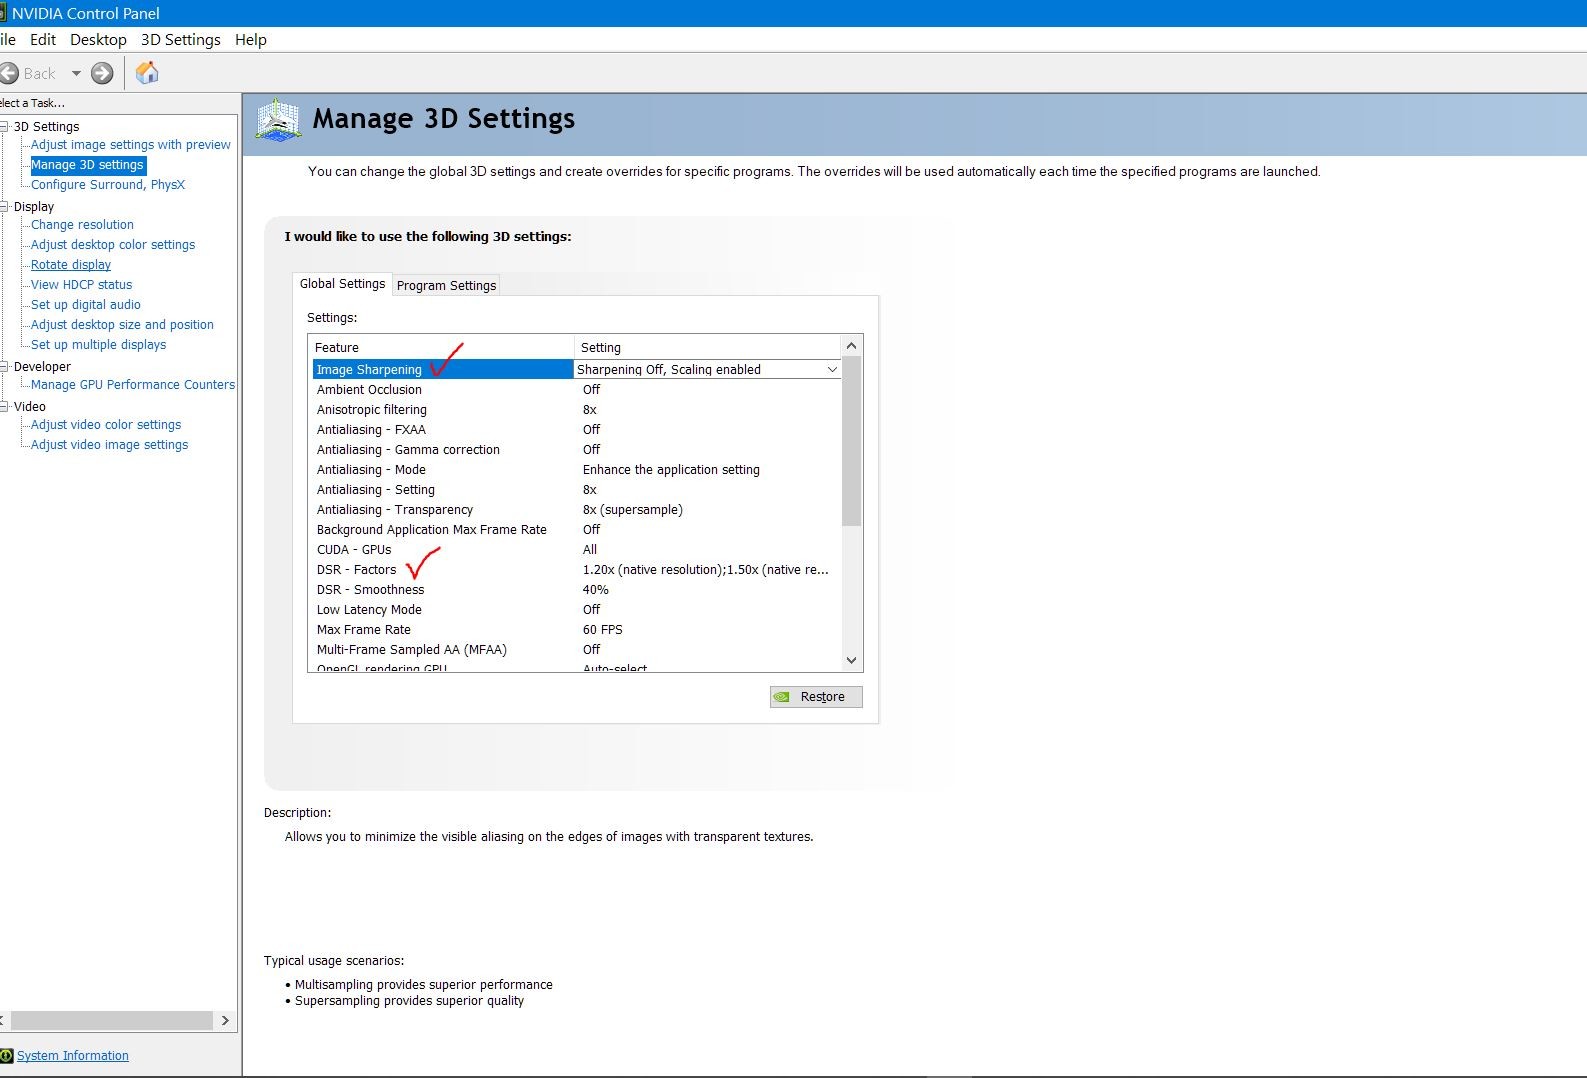The image size is (1587, 1078).
Task: Open Configure Surround, PhysX
Action: pyautogui.click(x=108, y=185)
